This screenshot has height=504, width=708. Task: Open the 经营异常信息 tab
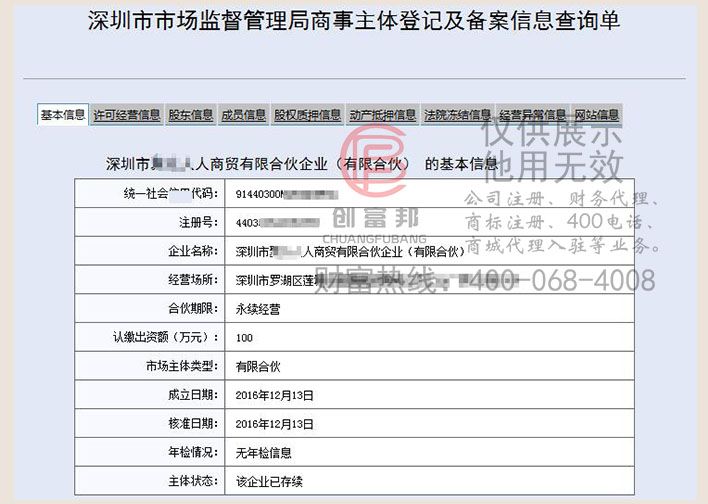click(x=532, y=115)
